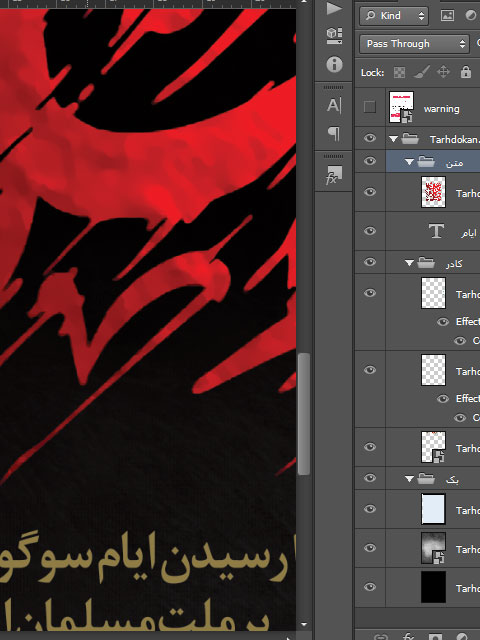Screen dimensions: 480x640
Task: Open the Actions panel play icon
Action: coord(334,8)
